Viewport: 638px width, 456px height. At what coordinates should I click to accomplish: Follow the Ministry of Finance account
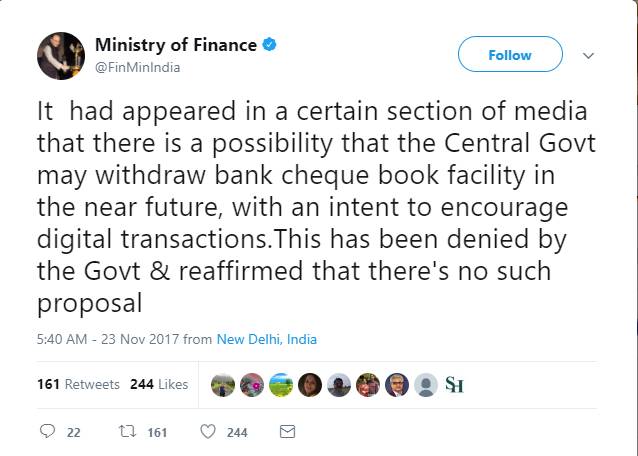click(x=509, y=55)
